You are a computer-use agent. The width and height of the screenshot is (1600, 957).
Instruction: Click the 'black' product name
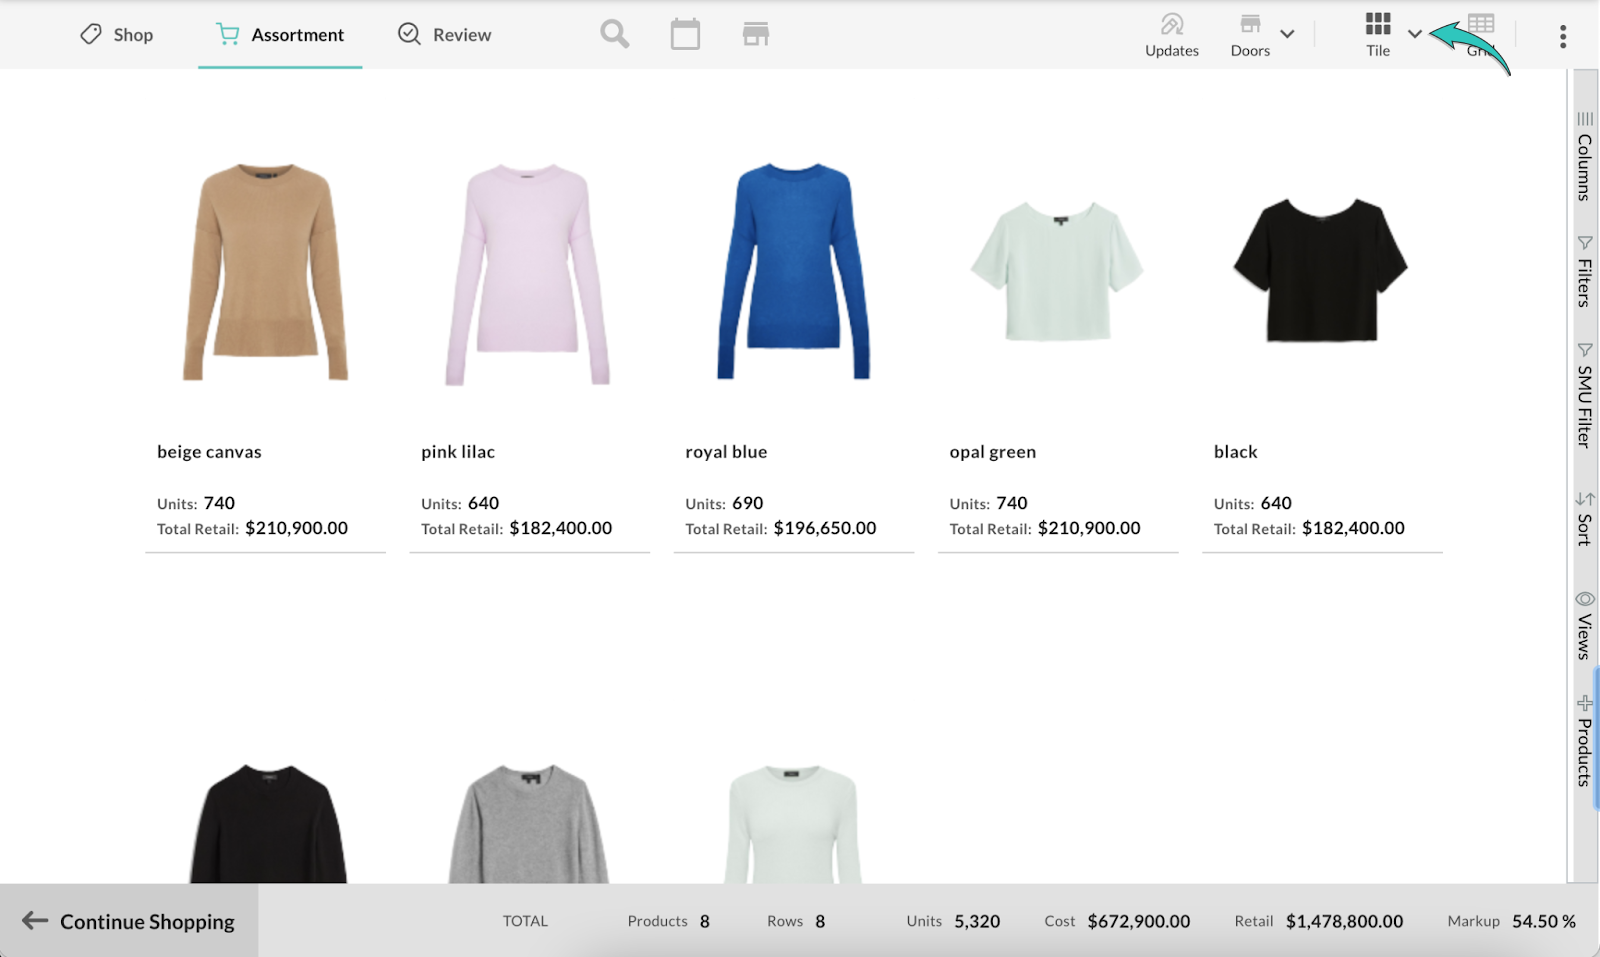click(x=1236, y=452)
